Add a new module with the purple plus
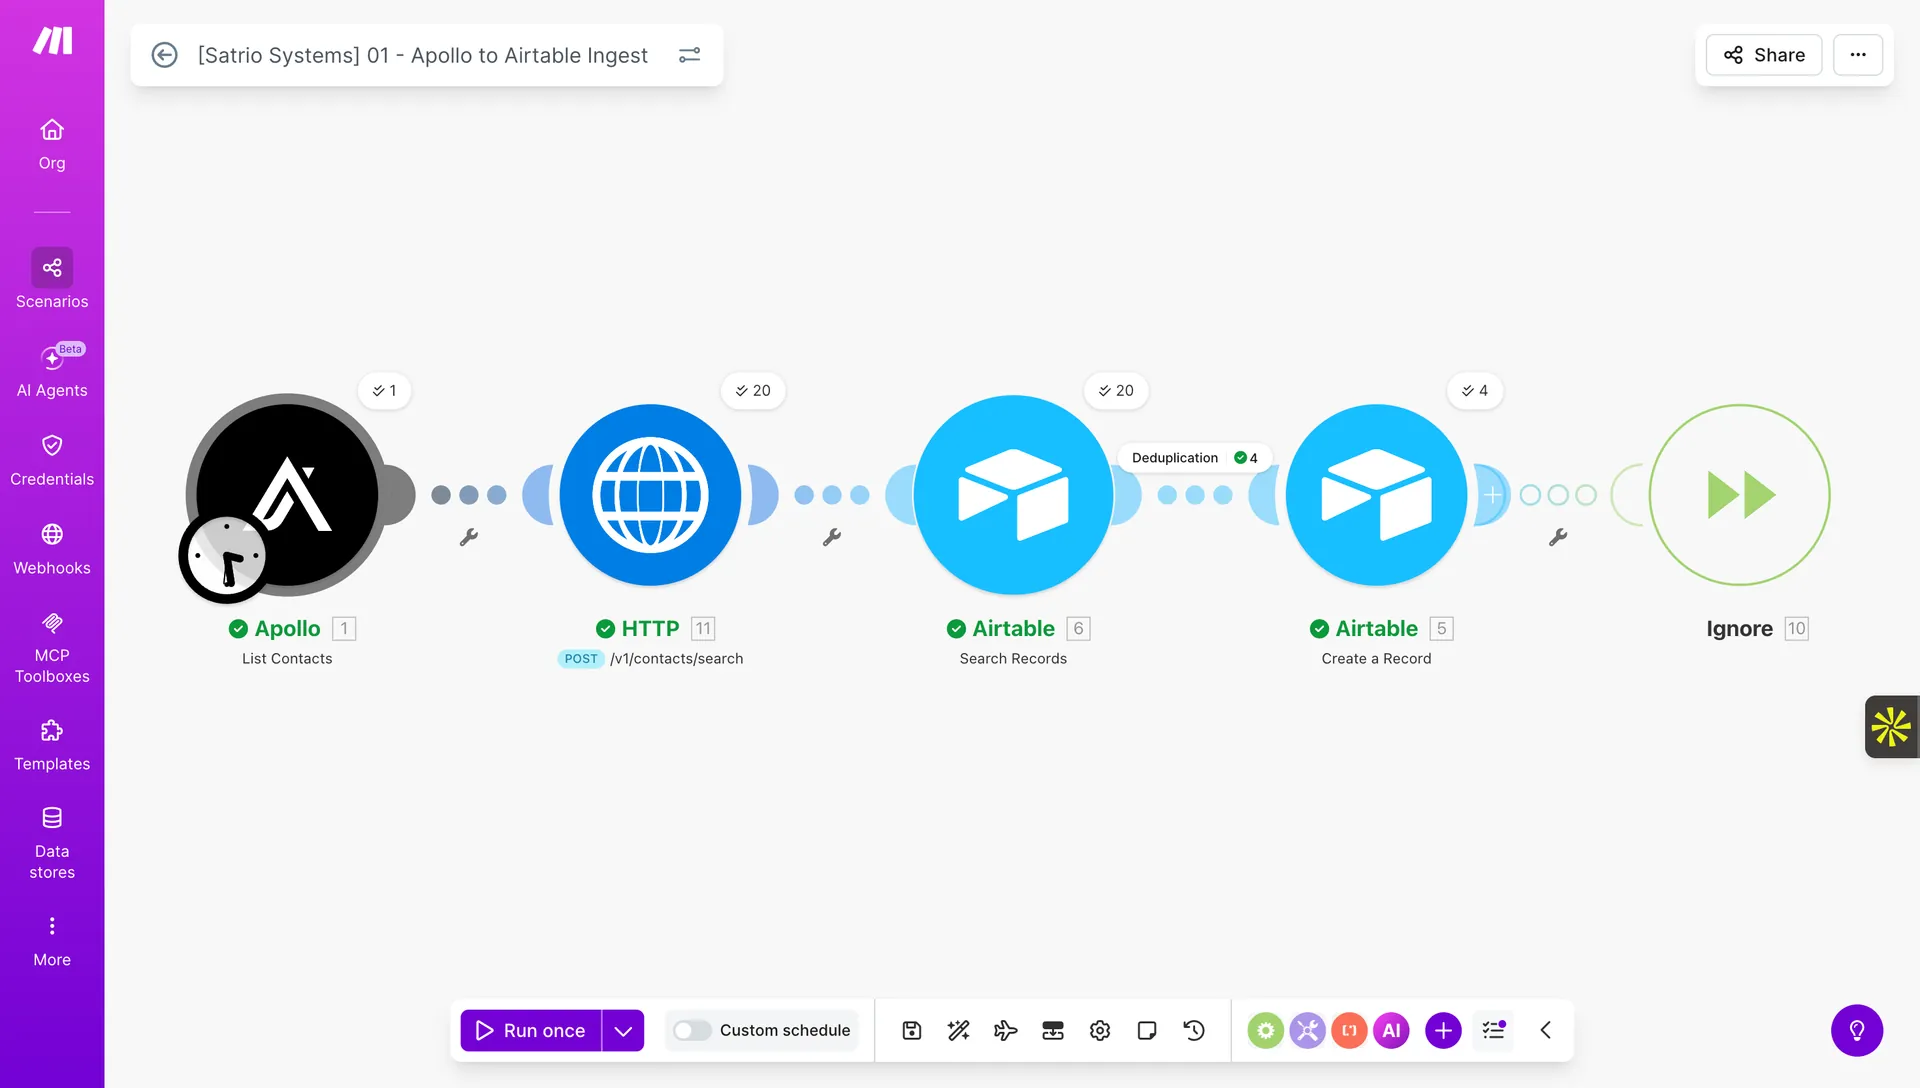Viewport: 1920px width, 1088px height. point(1442,1030)
